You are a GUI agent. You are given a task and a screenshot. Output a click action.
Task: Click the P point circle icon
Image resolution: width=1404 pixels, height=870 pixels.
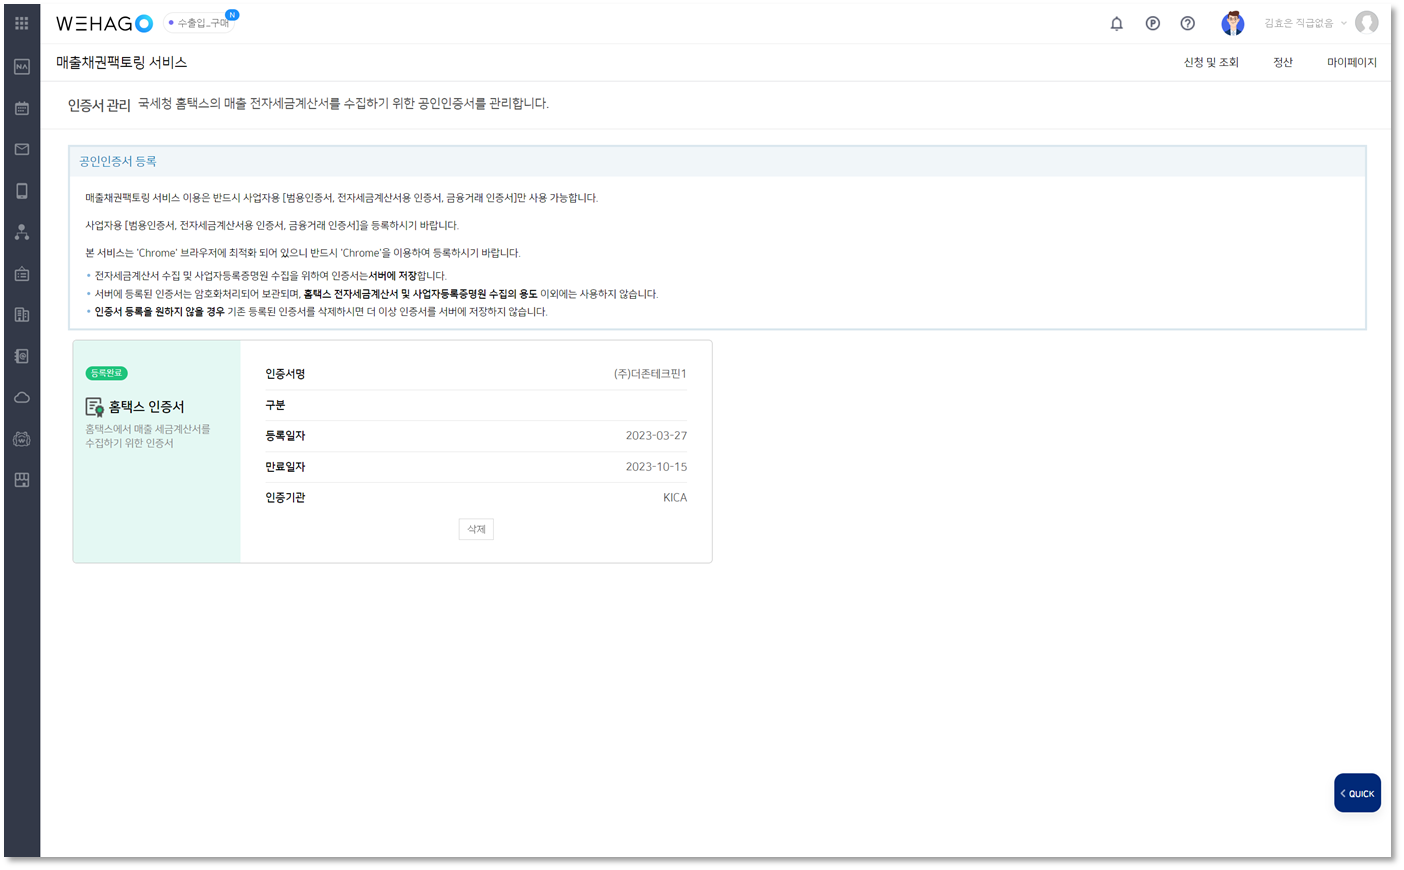click(x=1152, y=23)
